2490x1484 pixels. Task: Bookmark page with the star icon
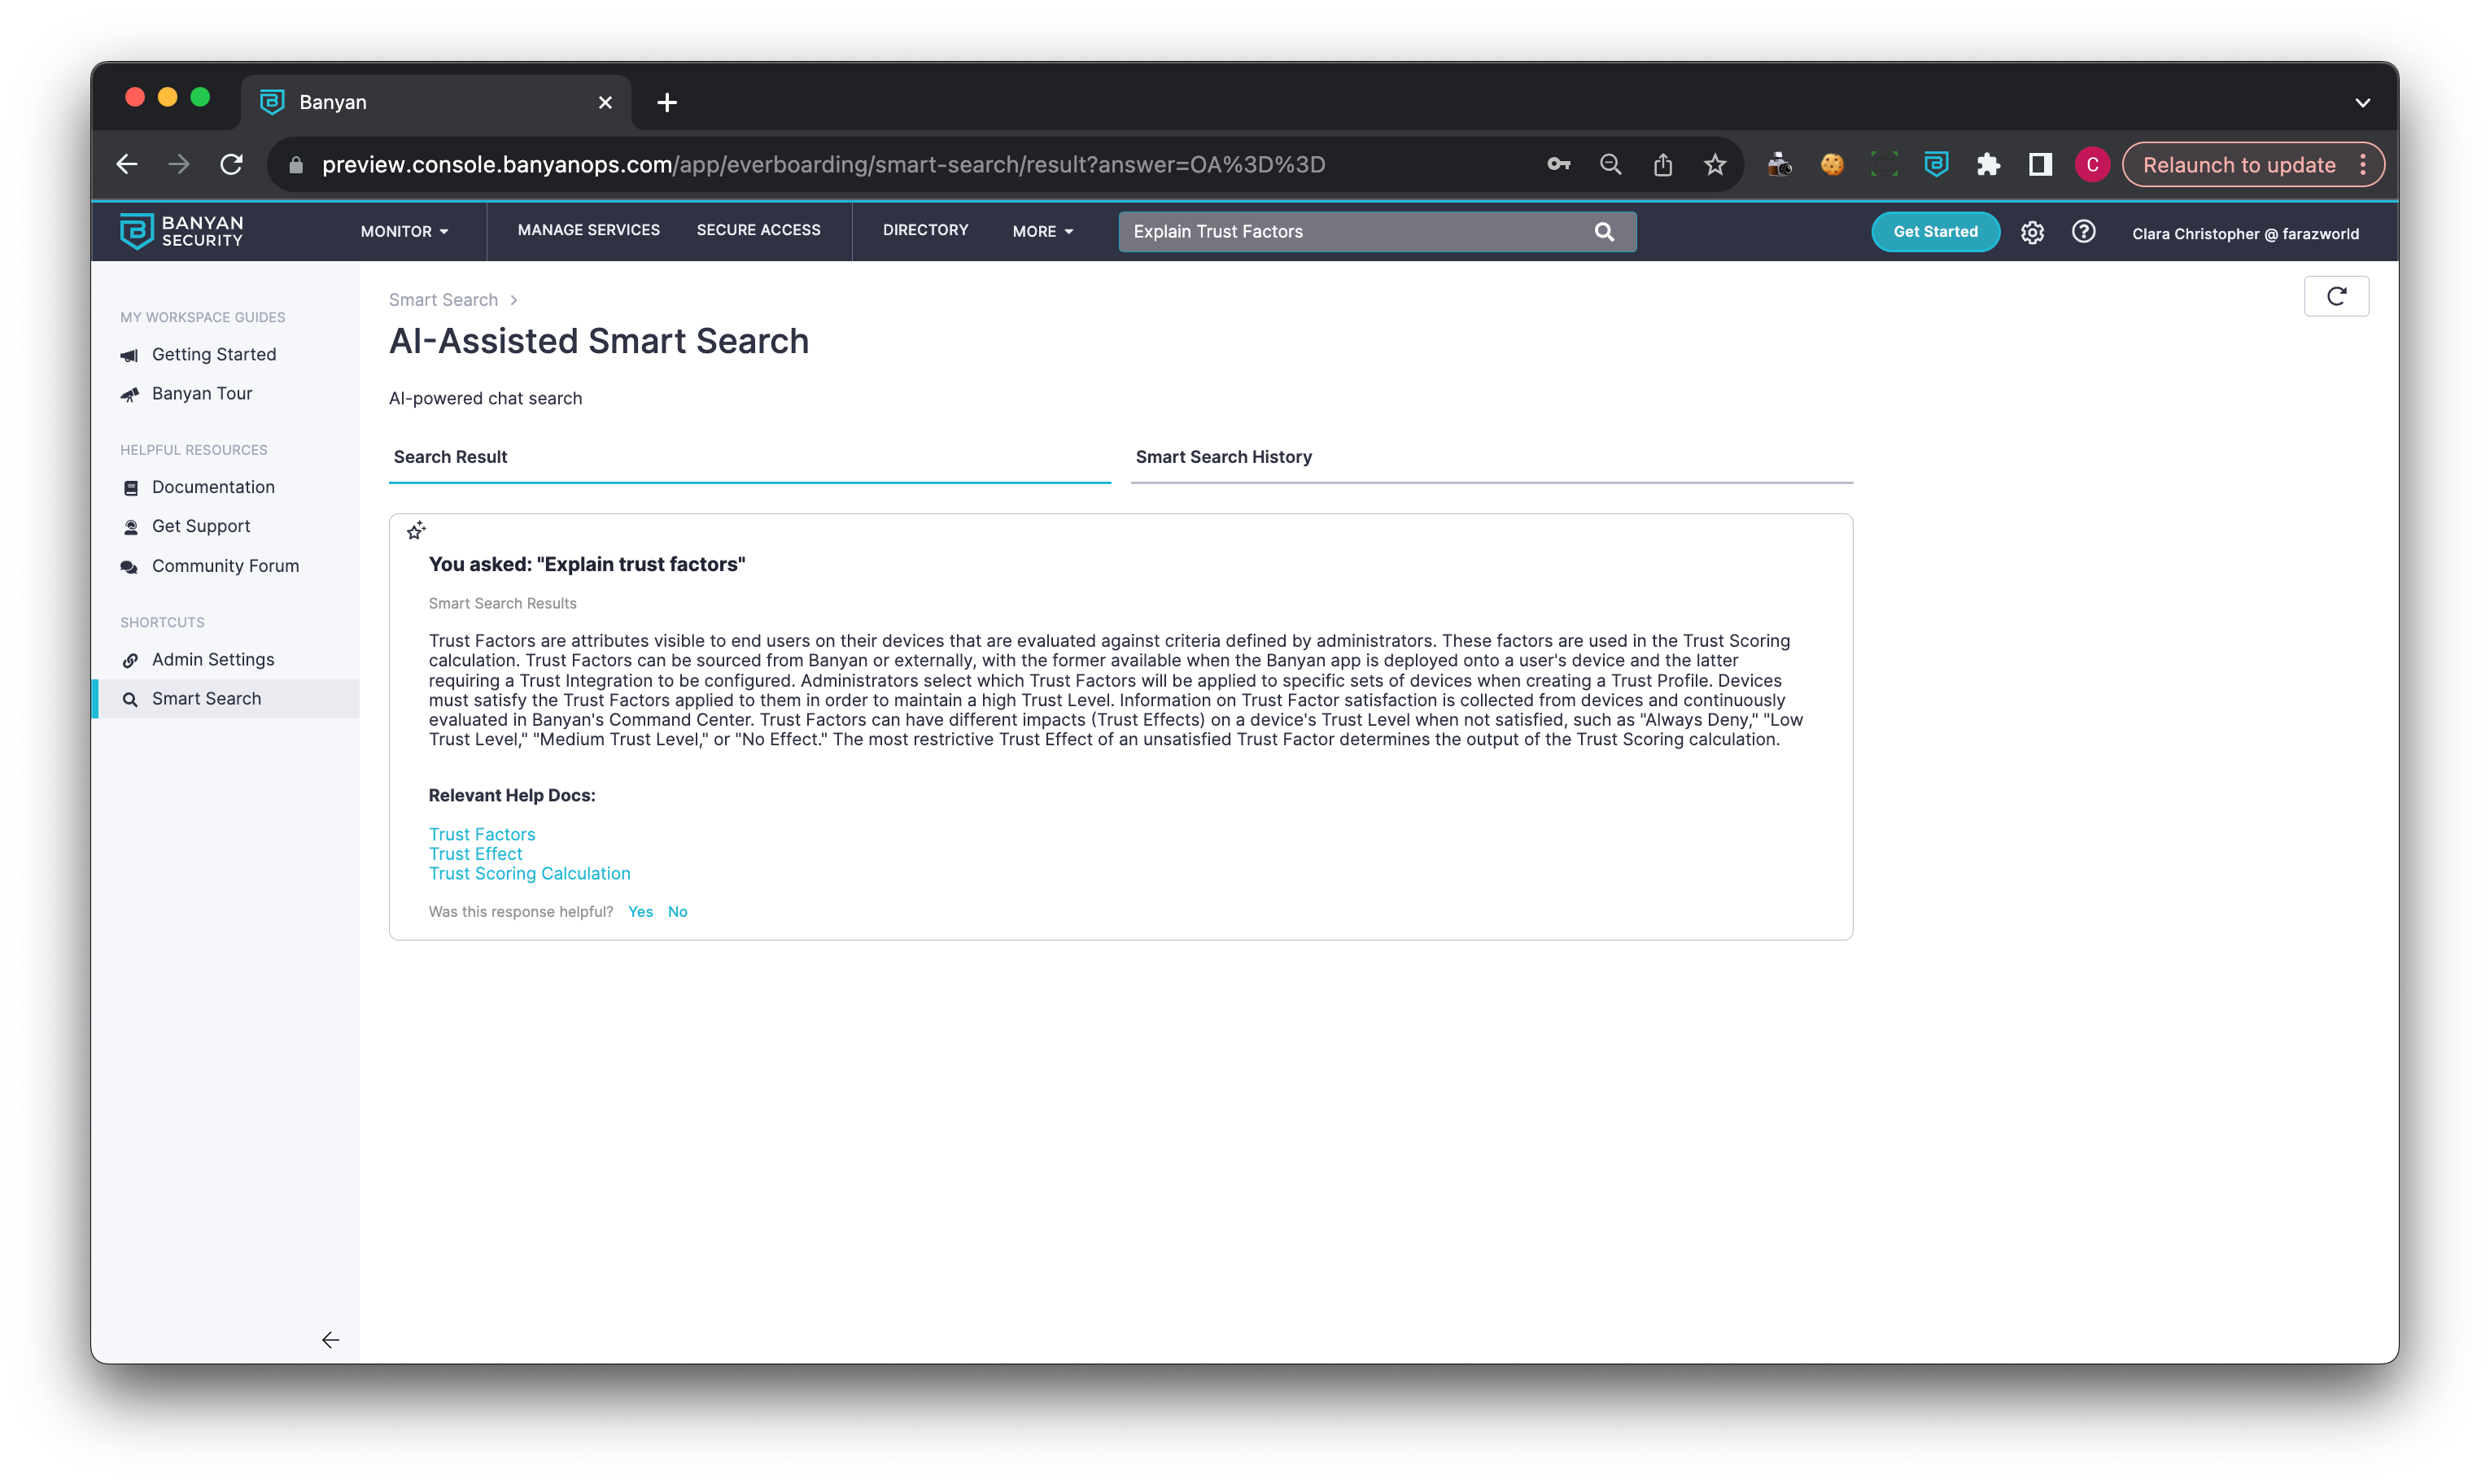[1714, 165]
